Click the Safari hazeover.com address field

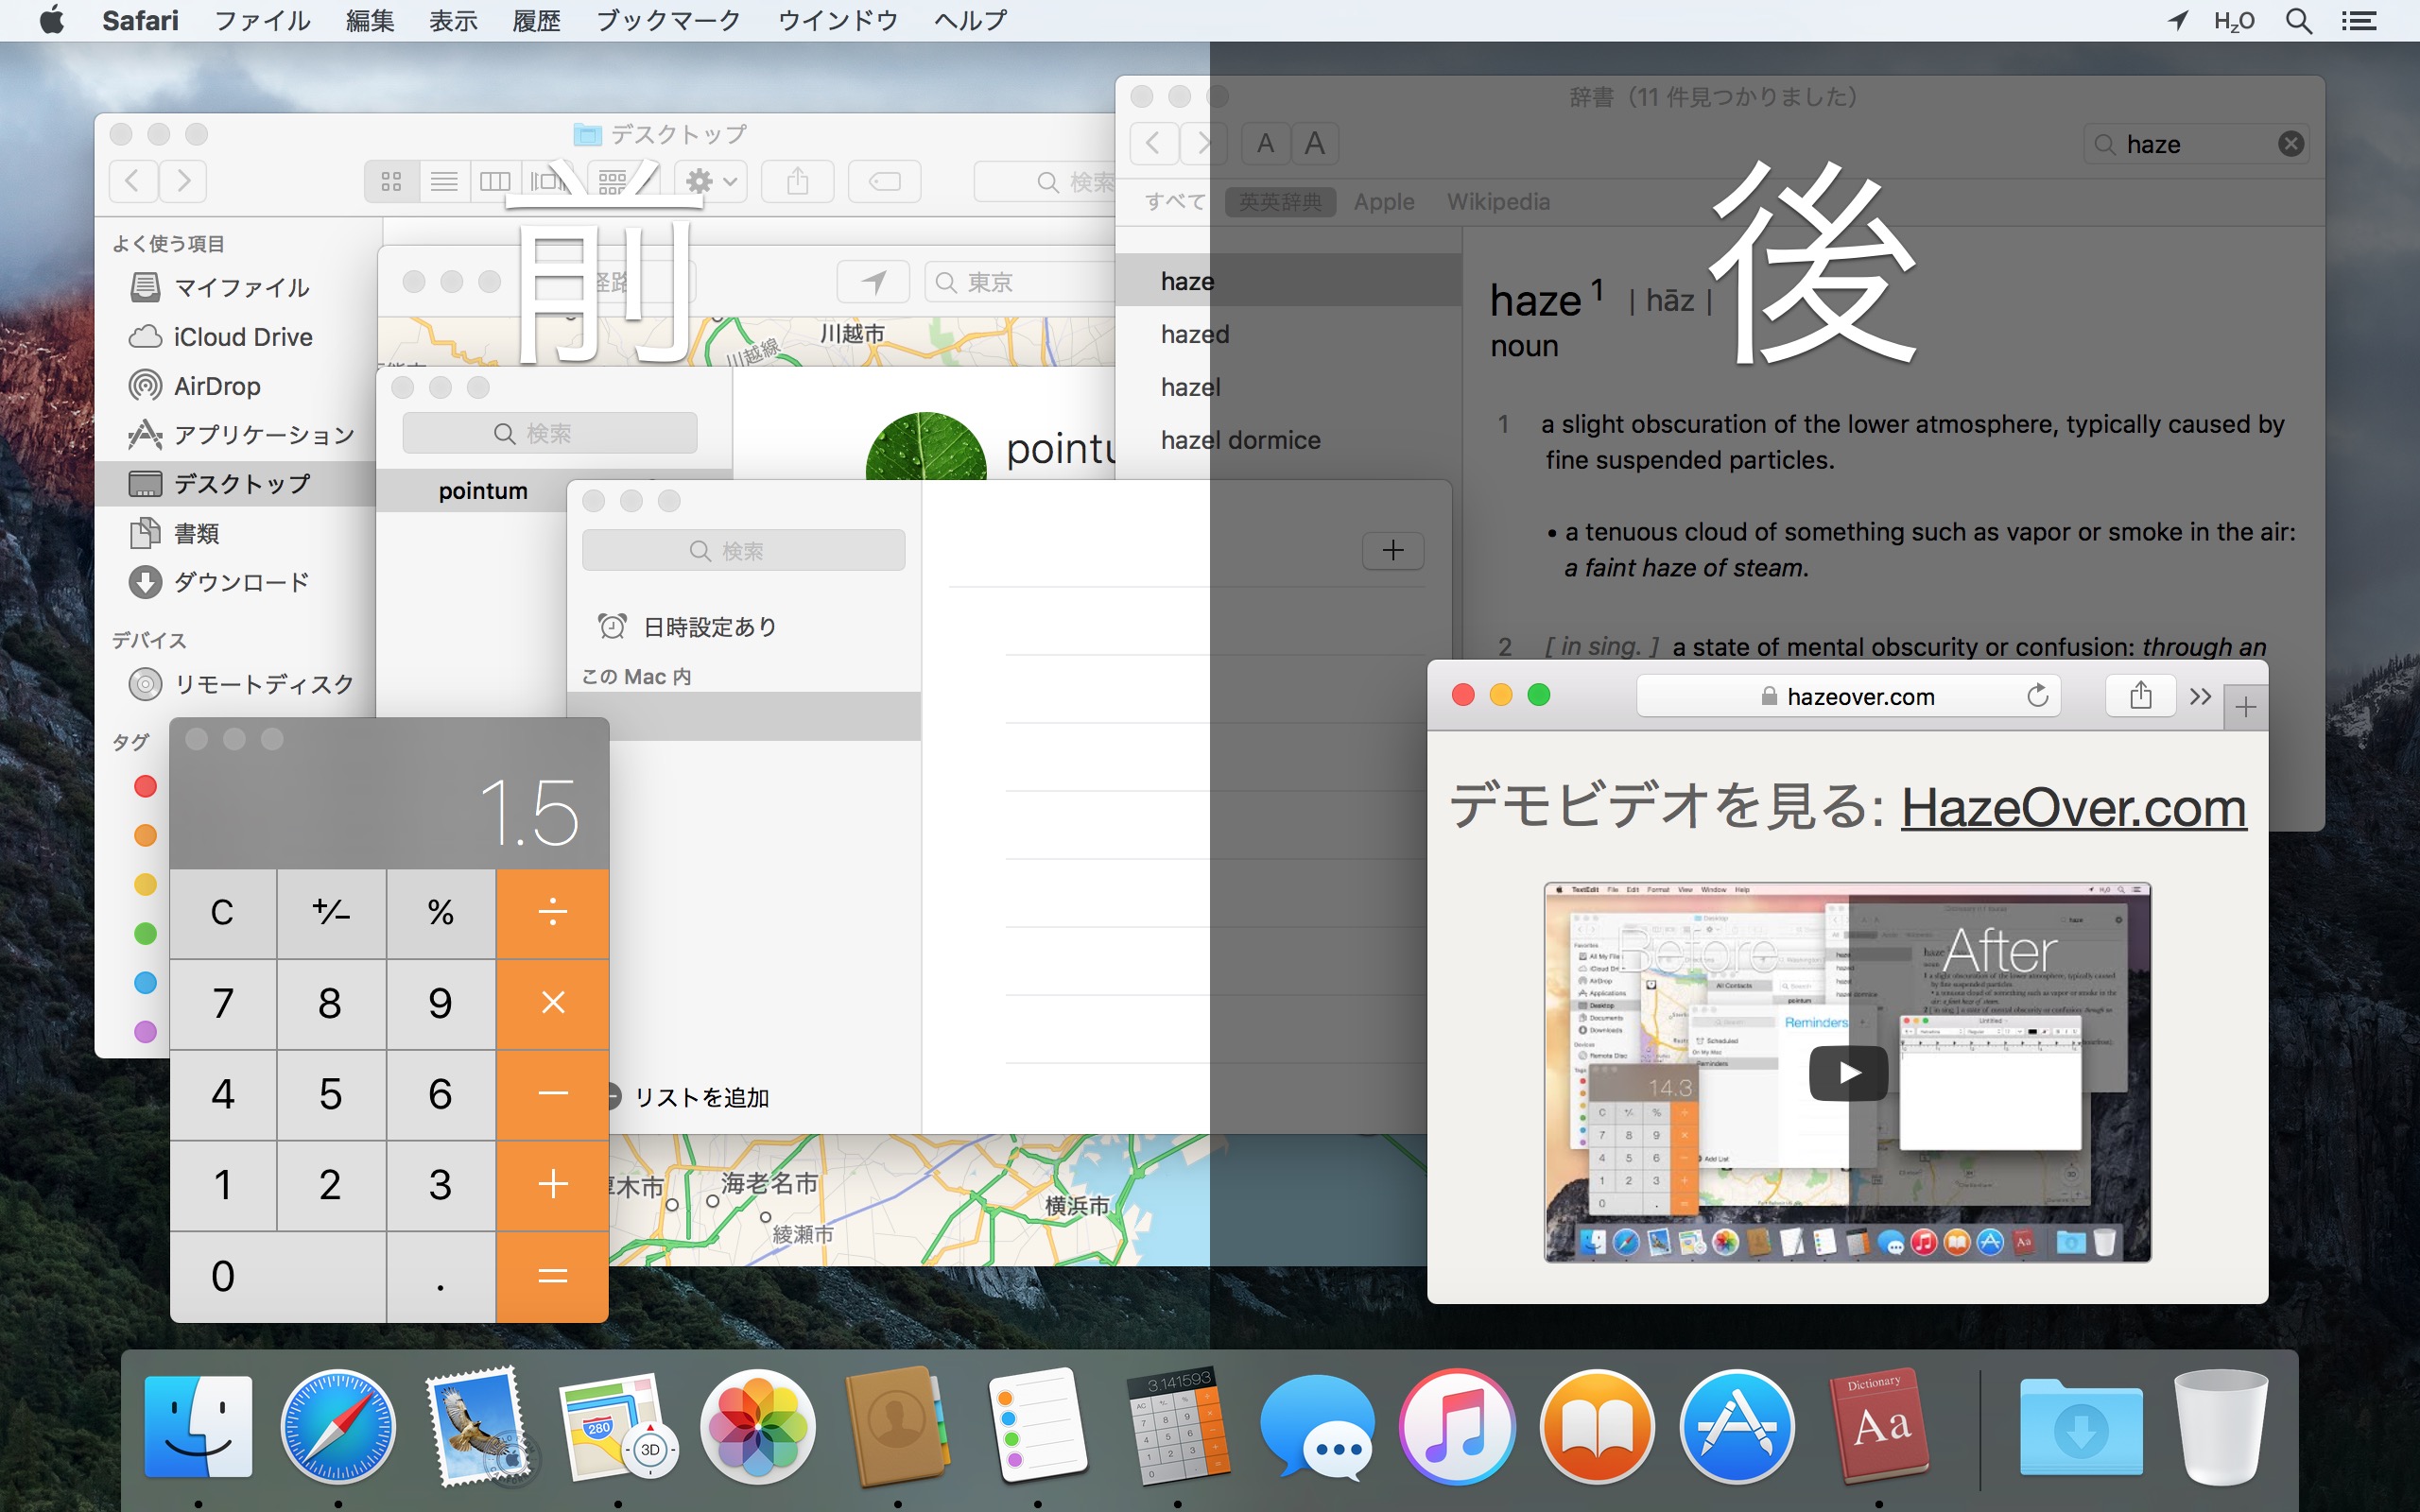point(1848,696)
